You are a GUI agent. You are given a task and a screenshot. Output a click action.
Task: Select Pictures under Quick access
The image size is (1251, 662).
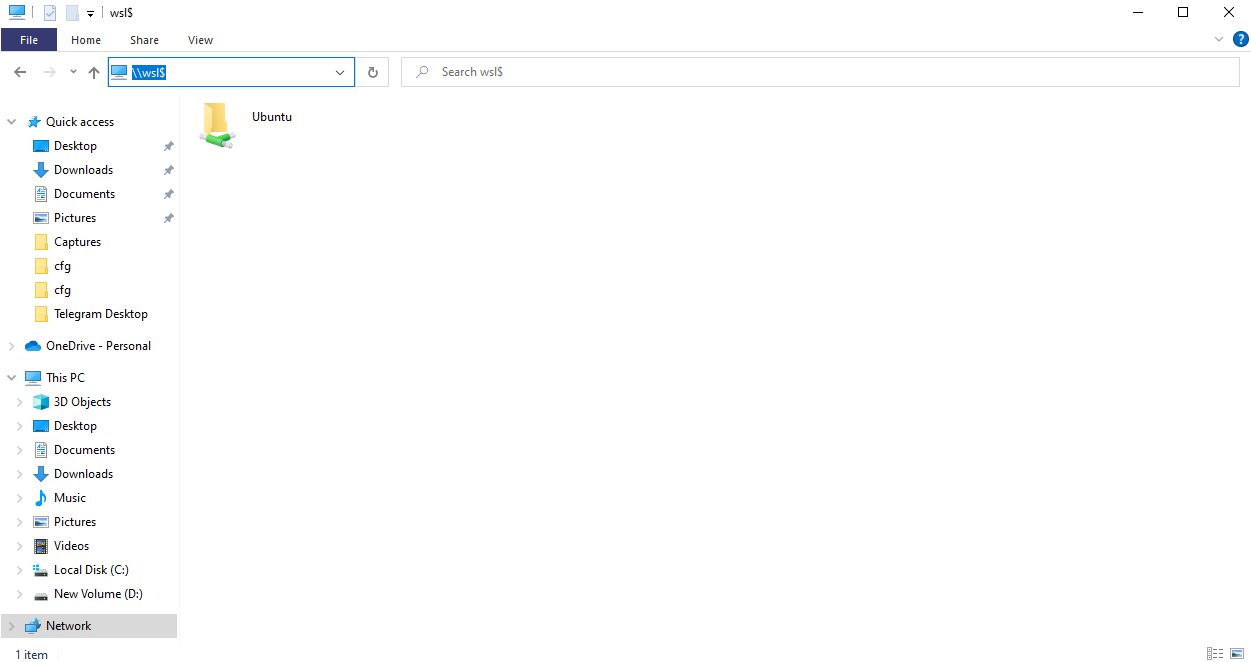[x=75, y=218]
